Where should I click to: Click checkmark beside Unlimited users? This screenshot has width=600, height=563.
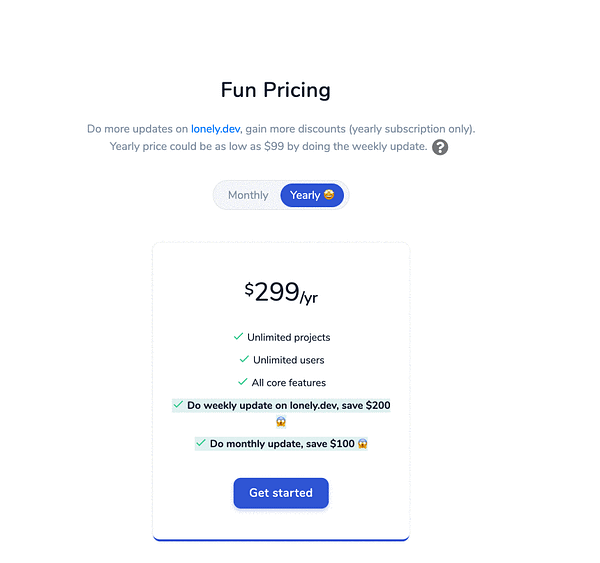click(244, 359)
